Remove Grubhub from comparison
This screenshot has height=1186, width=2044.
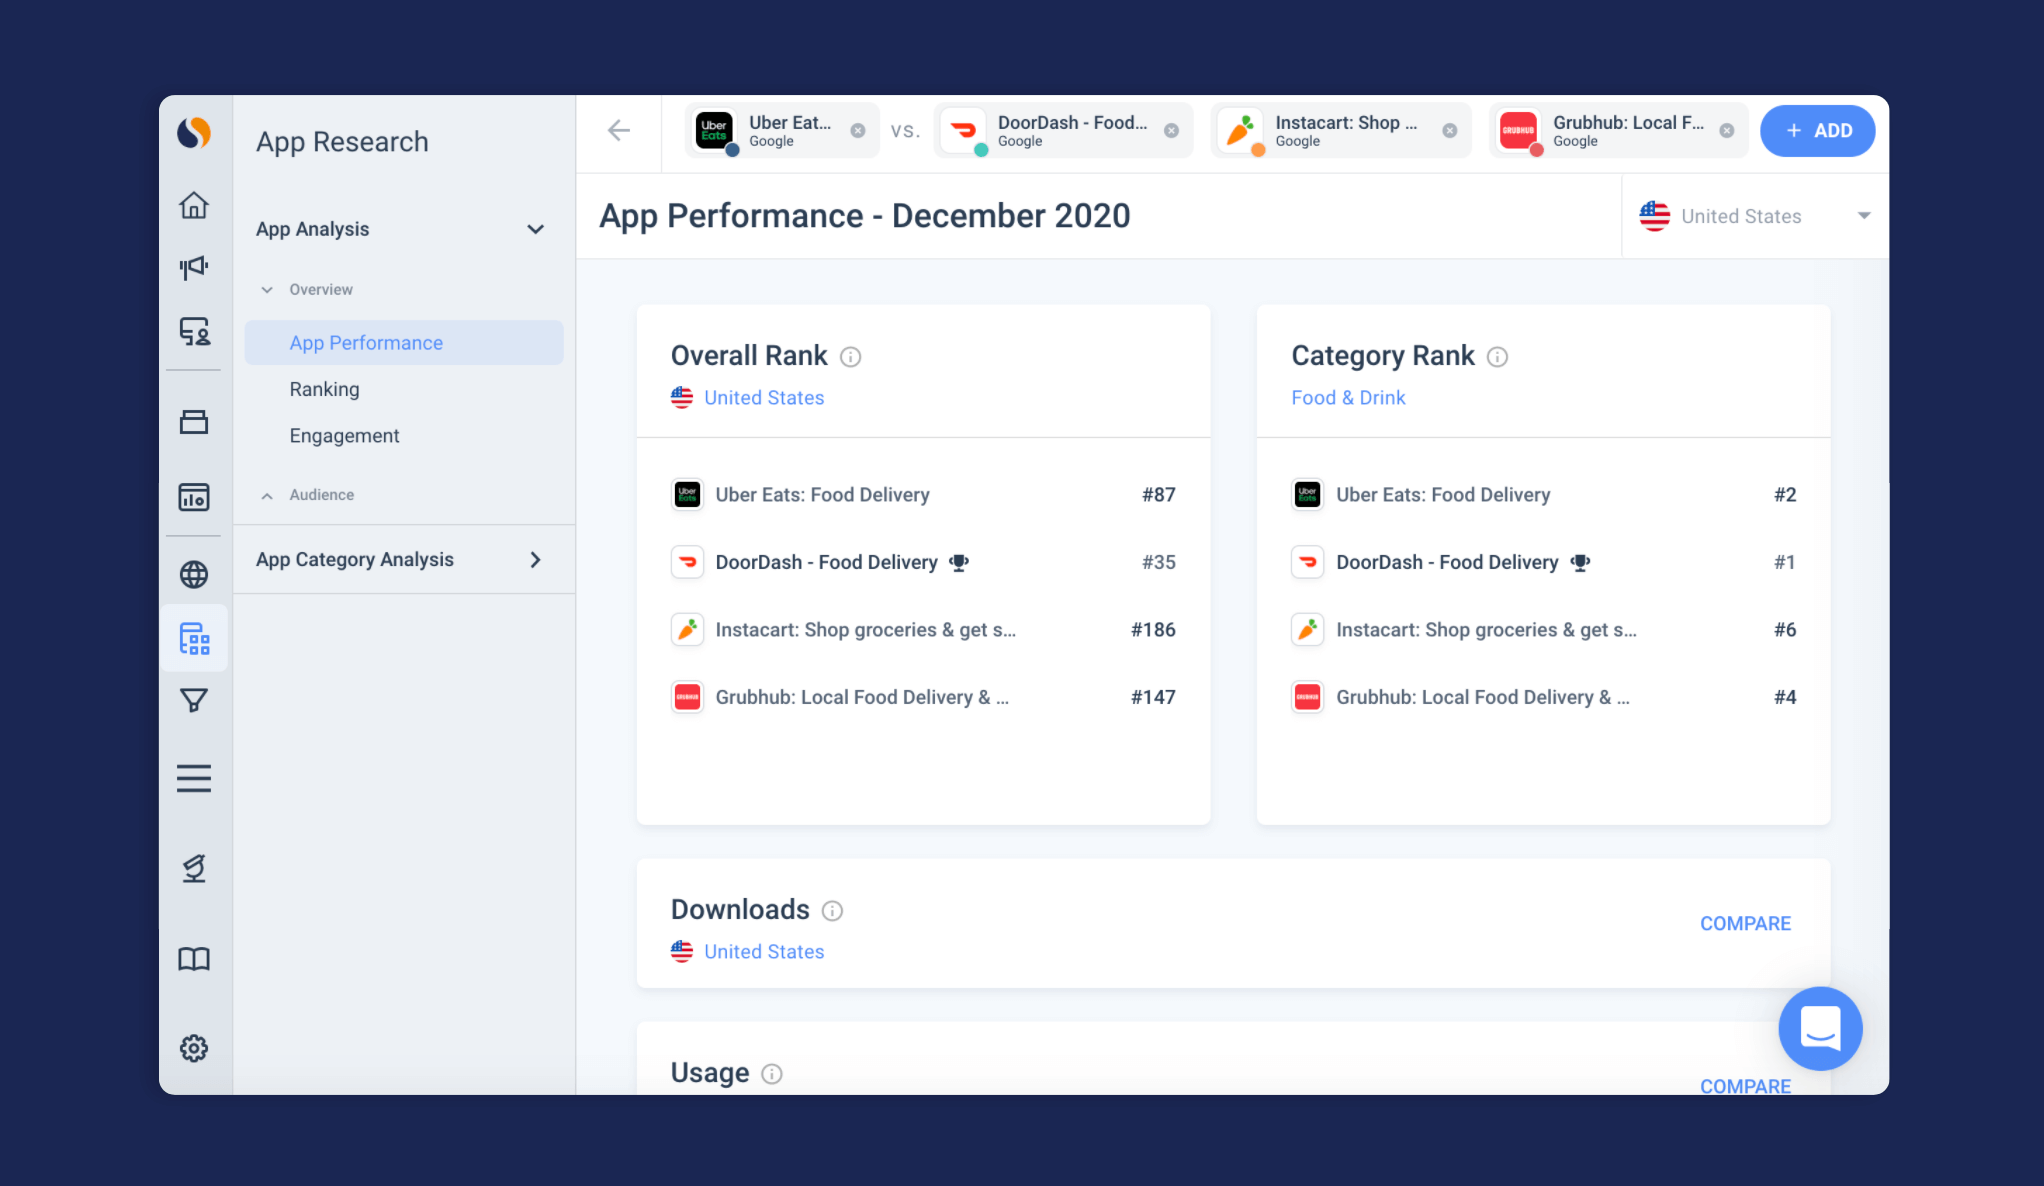pyautogui.click(x=1727, y=130)
